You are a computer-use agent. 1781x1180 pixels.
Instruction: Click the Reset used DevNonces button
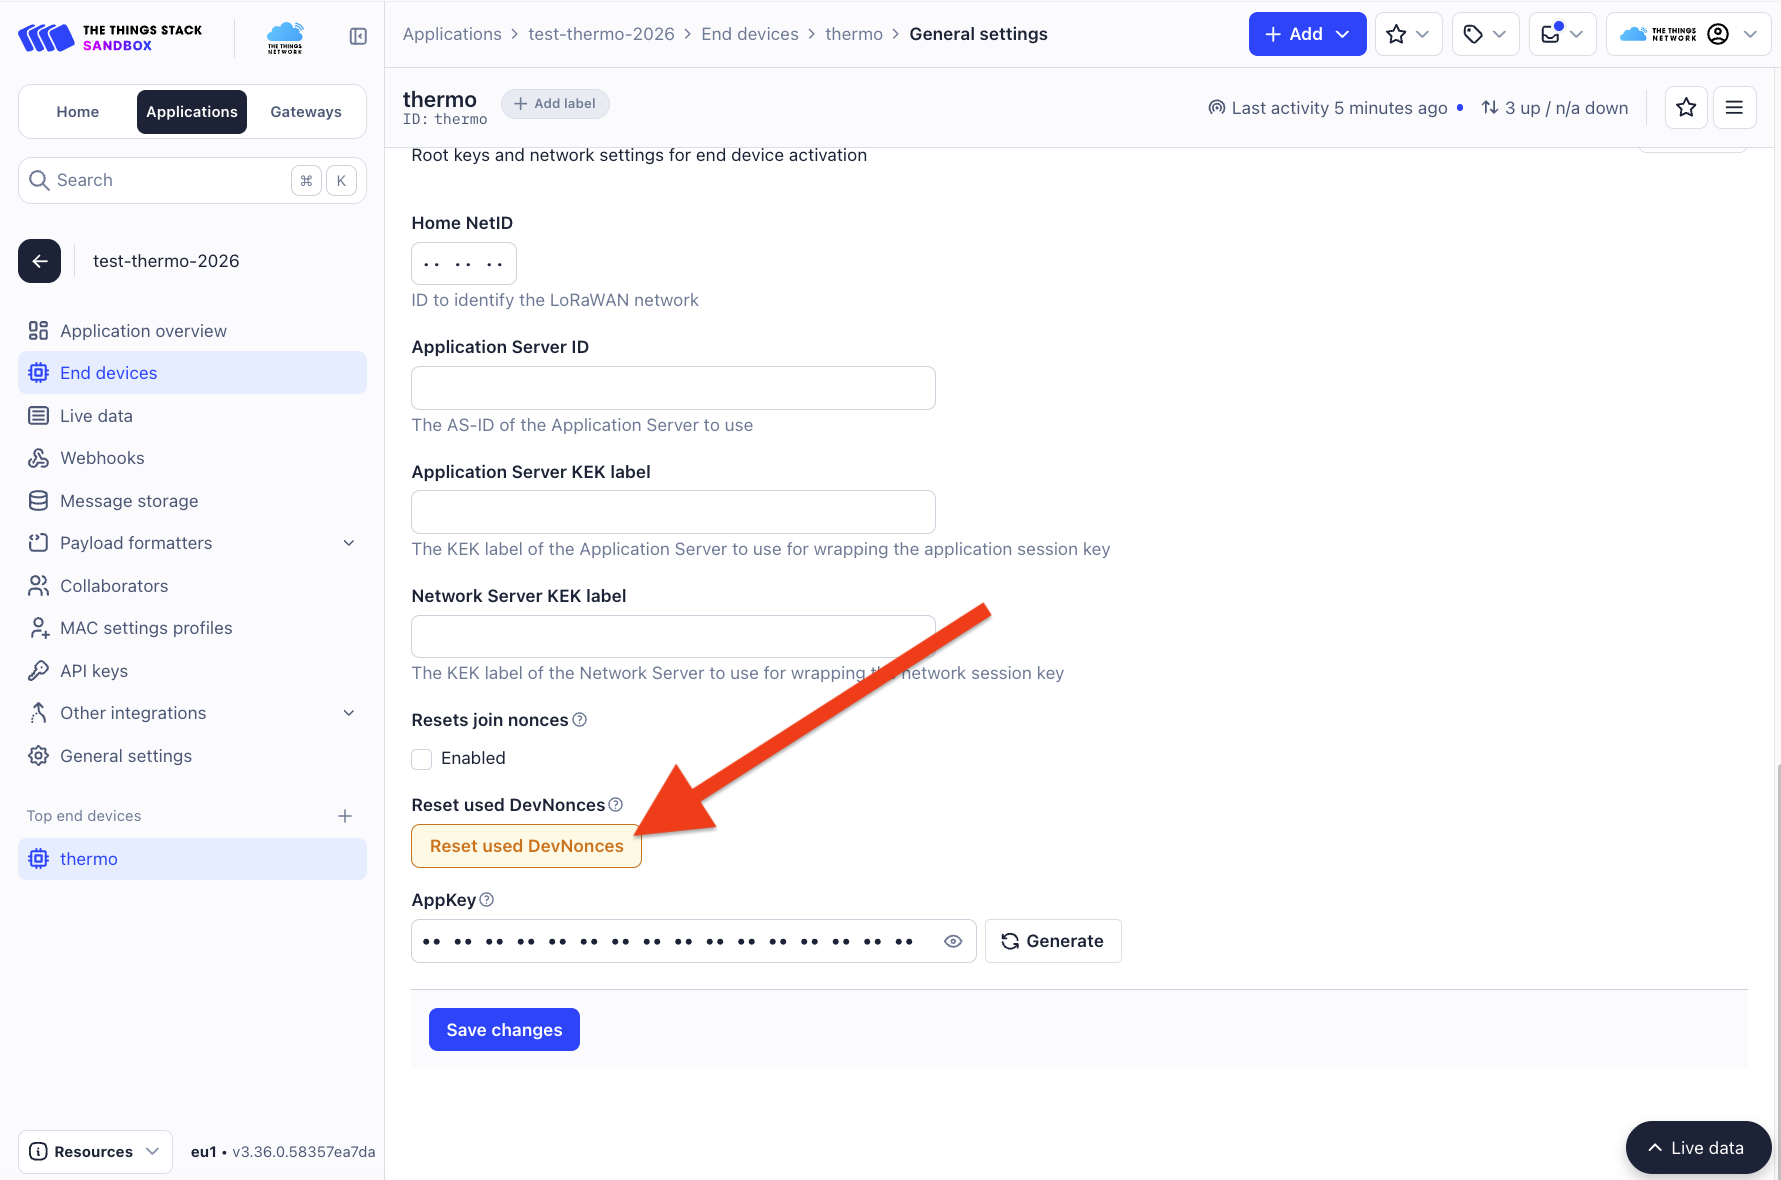pos(526,846)
